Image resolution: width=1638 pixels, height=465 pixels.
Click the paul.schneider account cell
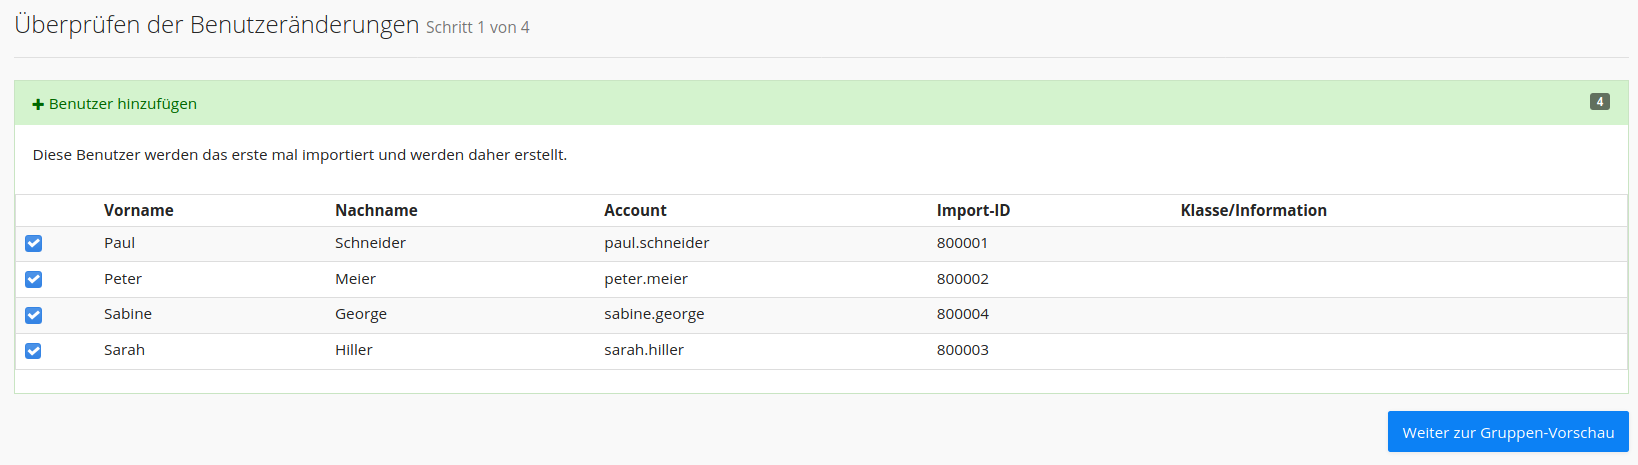[656, 243]
